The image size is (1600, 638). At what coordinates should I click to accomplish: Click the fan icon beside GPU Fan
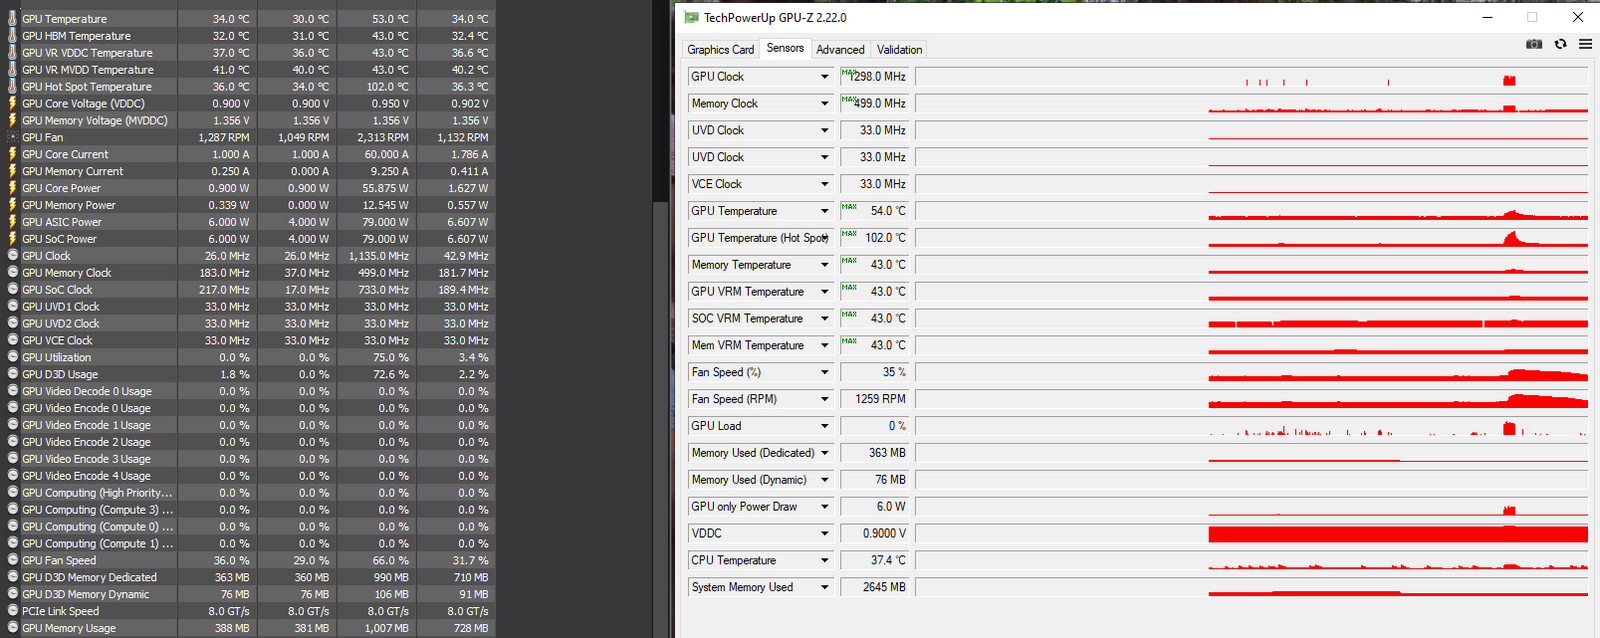12,137
